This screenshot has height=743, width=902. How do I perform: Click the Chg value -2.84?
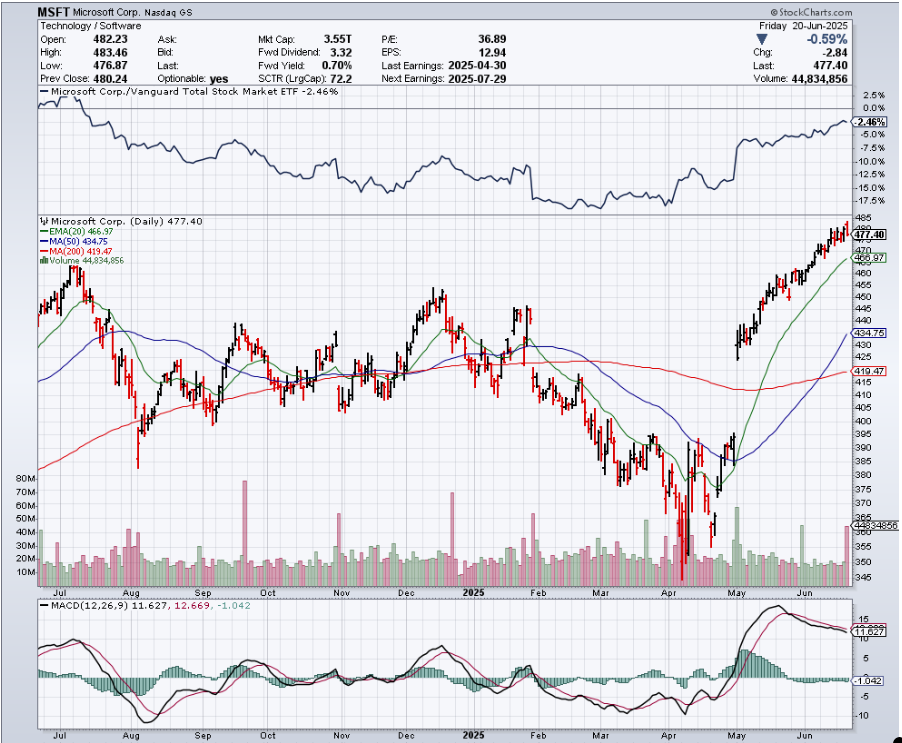coord(834,52)
